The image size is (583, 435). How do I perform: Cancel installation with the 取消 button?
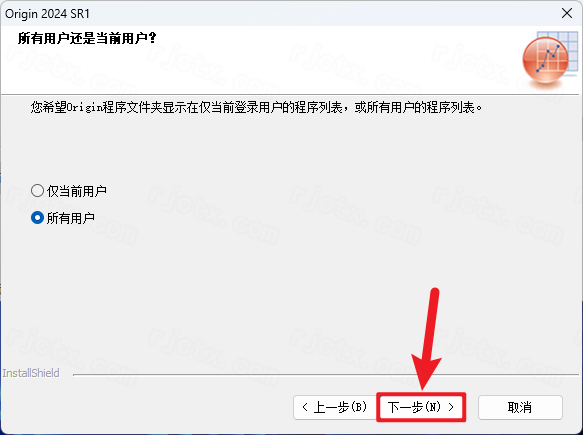pos(520,407)
